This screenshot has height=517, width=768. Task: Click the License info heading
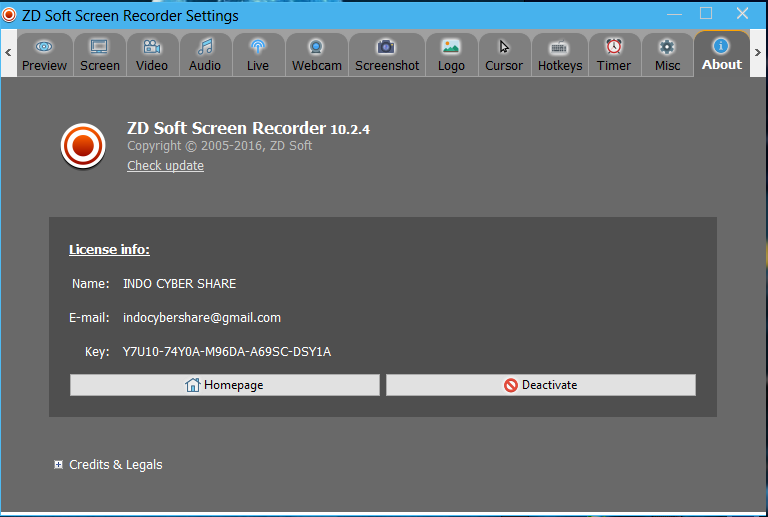(109, 250)
